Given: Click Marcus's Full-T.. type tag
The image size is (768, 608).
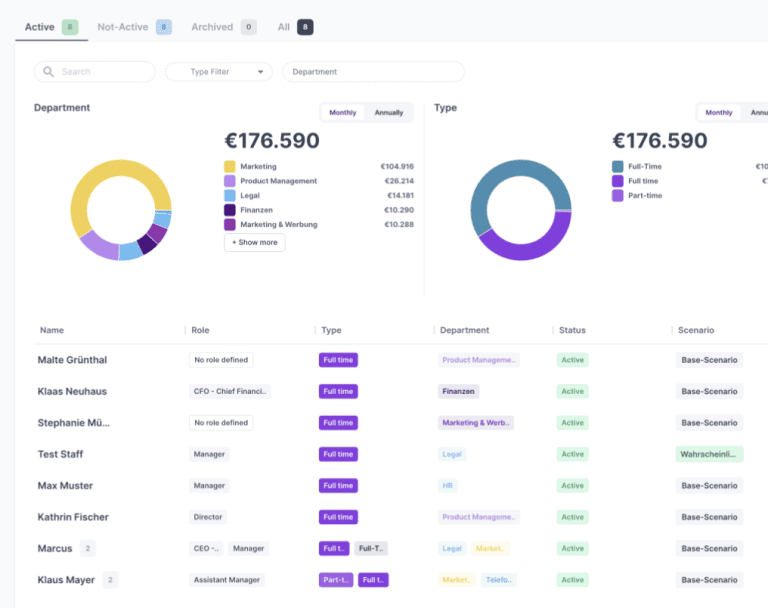Looking at the screenshot, I should (x=371, y=548).
